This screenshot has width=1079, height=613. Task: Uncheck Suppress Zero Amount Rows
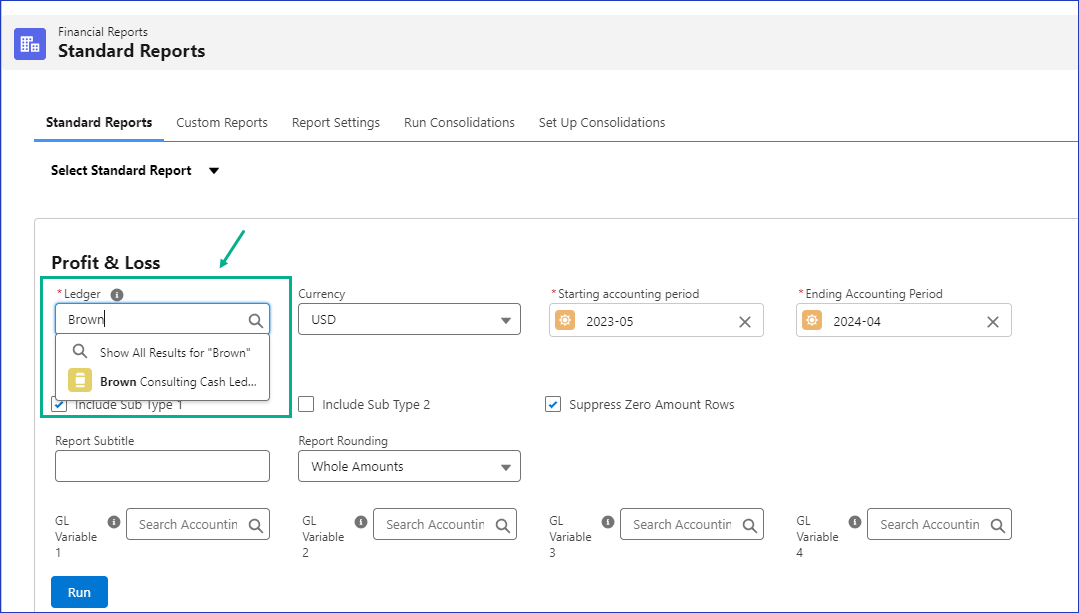(x=553, y=405)
